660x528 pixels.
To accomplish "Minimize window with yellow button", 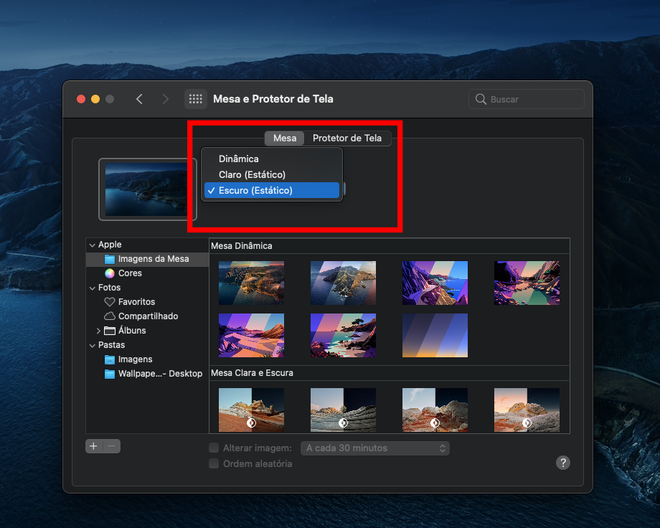I will tap(96, 99).
